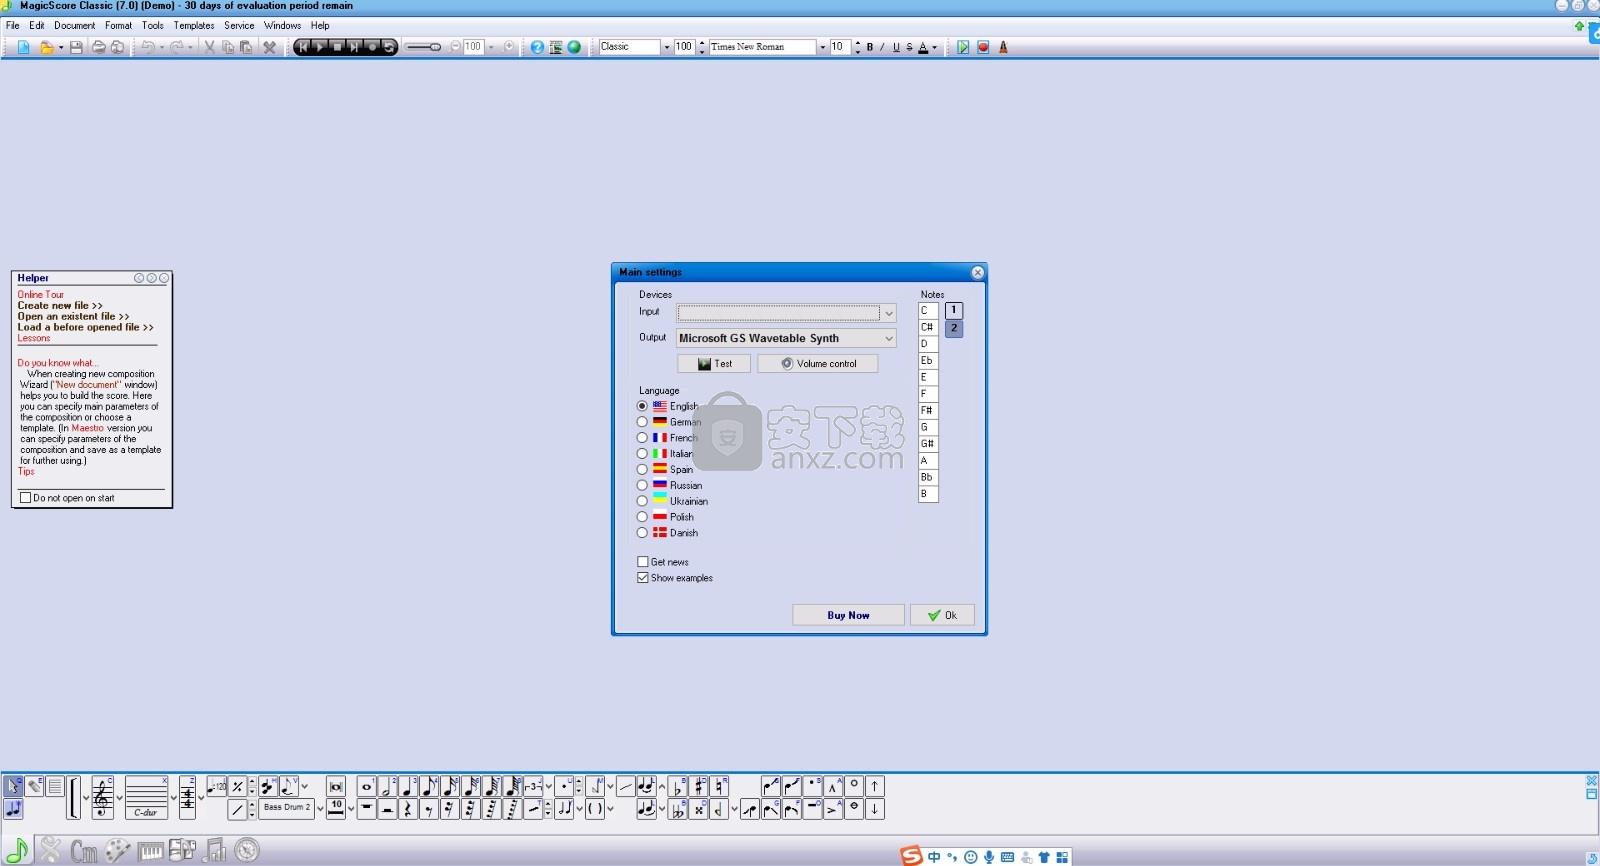The height and width of the screenshot is (866, 1600).
Task: Choose the treble clef tool
Action: (x=102, y=798)
